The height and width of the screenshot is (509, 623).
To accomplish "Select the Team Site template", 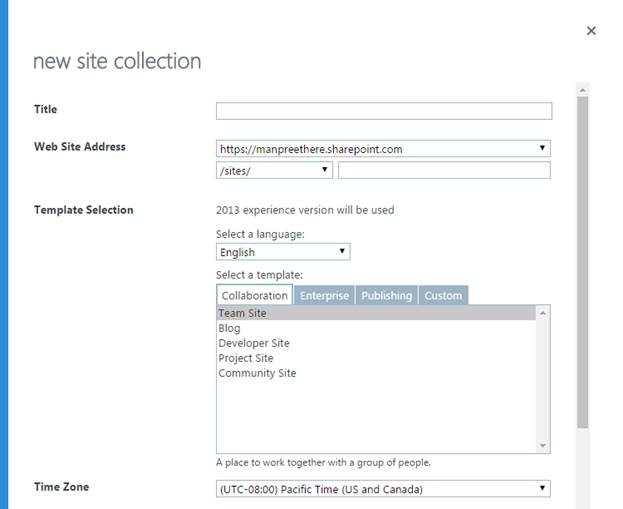I will pos(243,313).
